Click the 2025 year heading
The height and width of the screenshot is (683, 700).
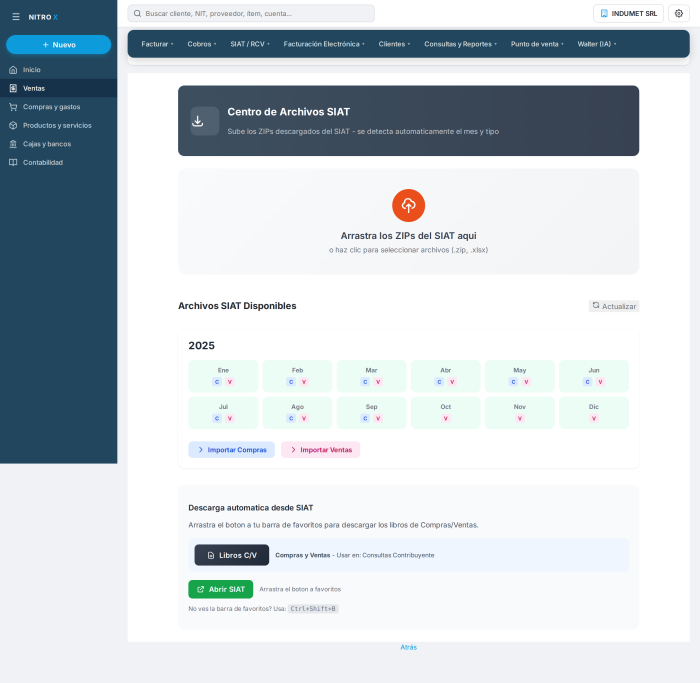point(201,346)
